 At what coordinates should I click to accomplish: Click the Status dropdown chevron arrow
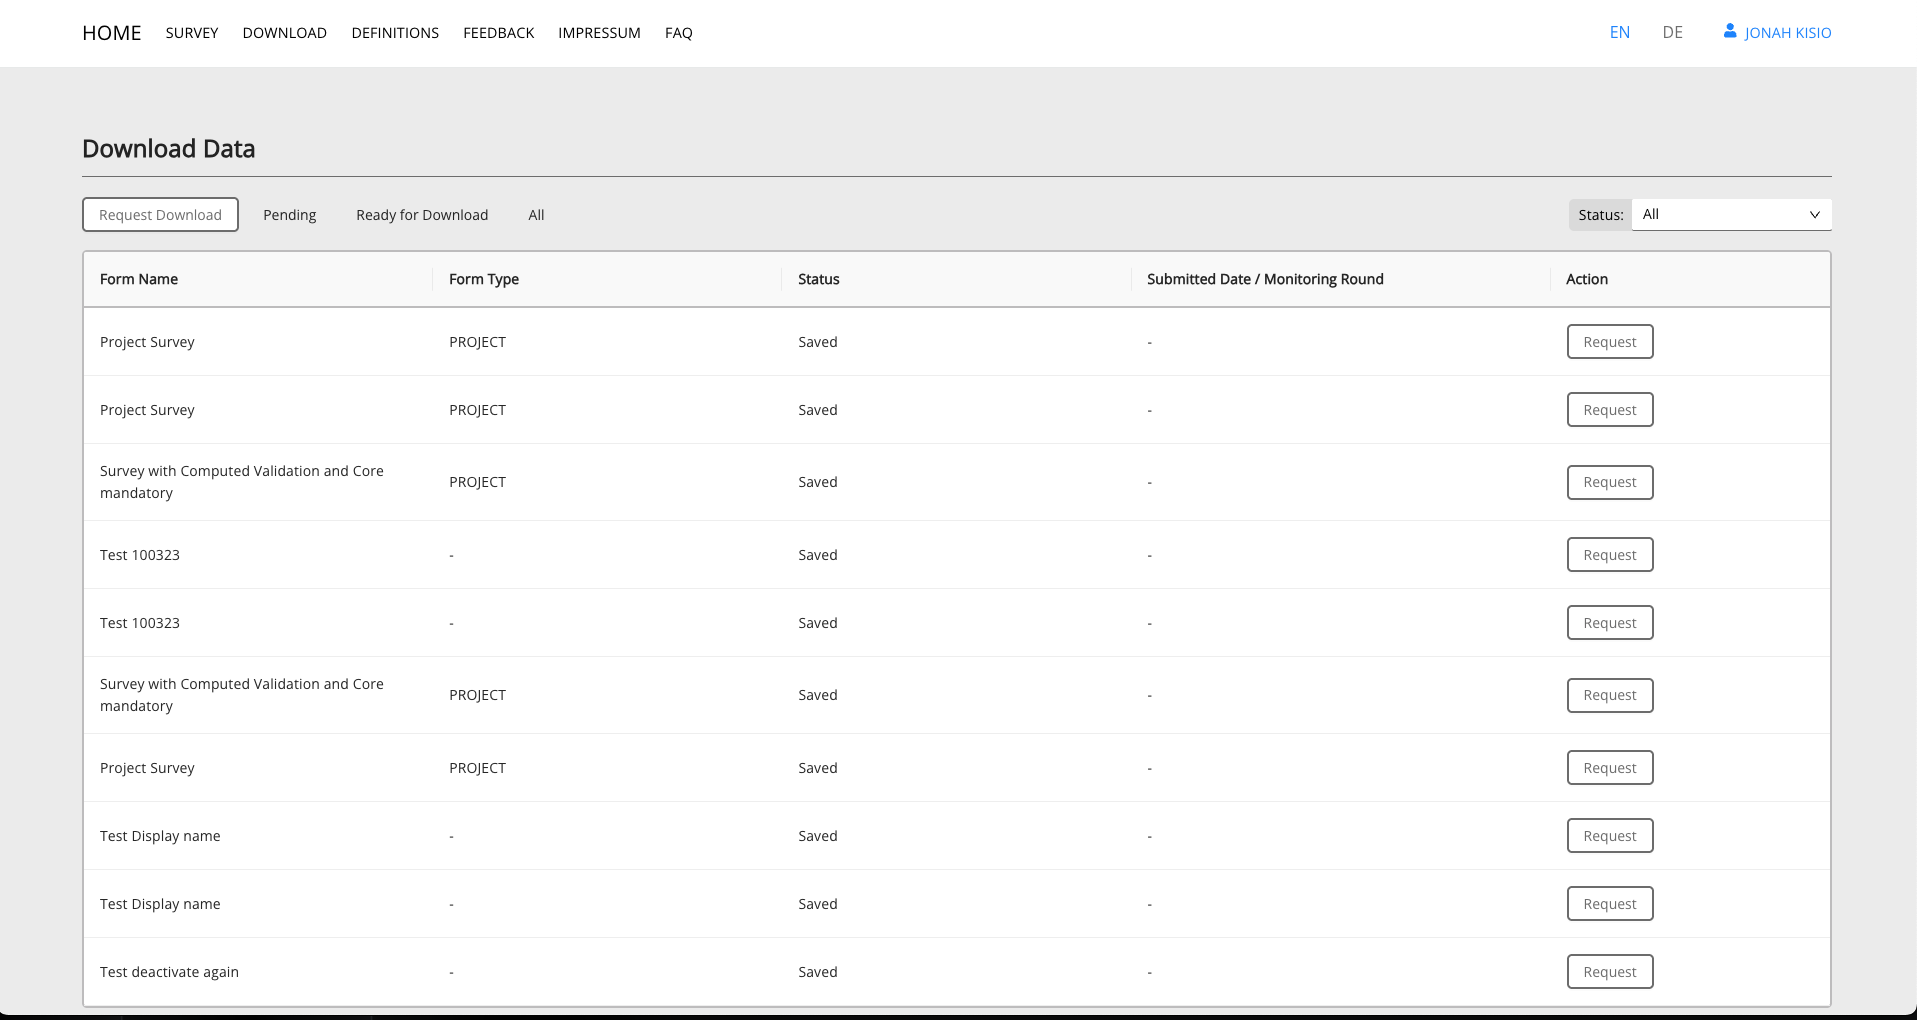coord(1814,215)
